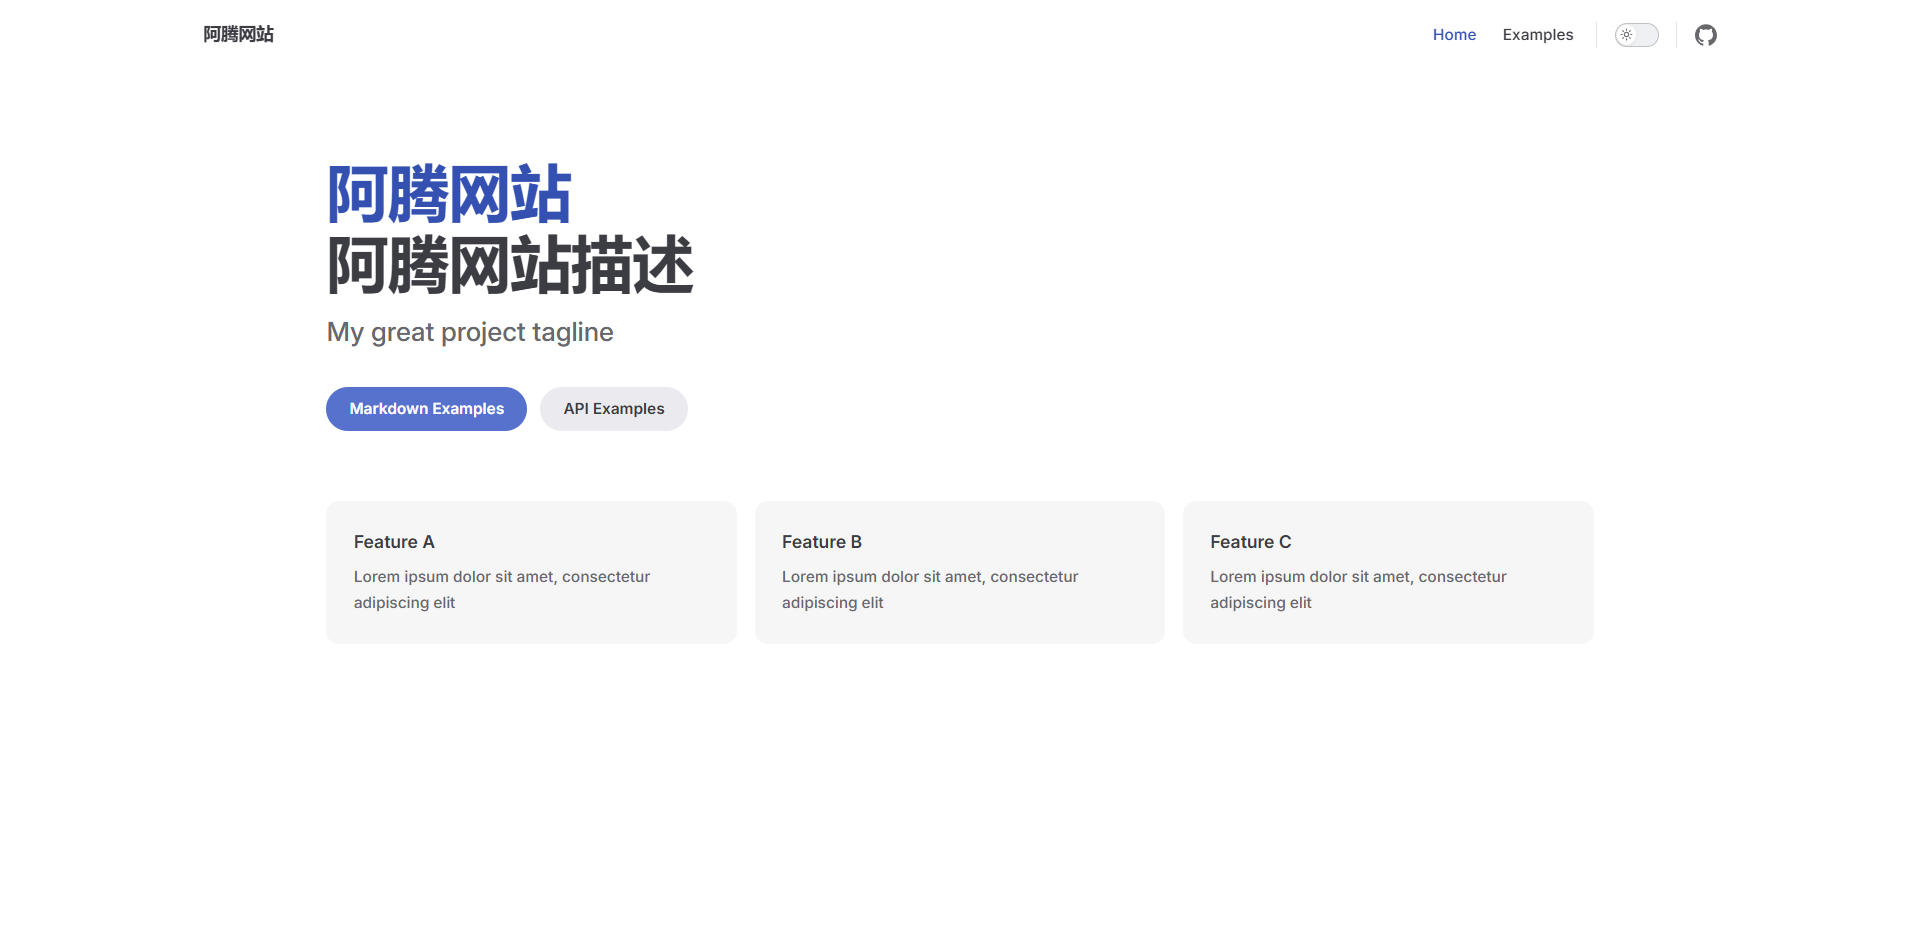The width and height of the screenshot is (1920, 945).
Task: Click the description under Feature A
Action: click(x=501, y=589)
